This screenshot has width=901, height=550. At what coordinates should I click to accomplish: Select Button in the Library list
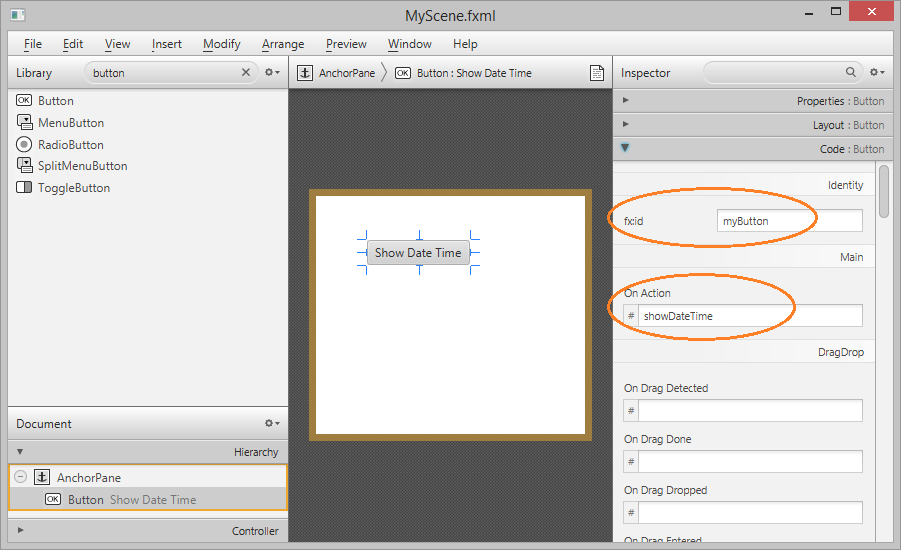pyautogui.click(x=56, y=101)
